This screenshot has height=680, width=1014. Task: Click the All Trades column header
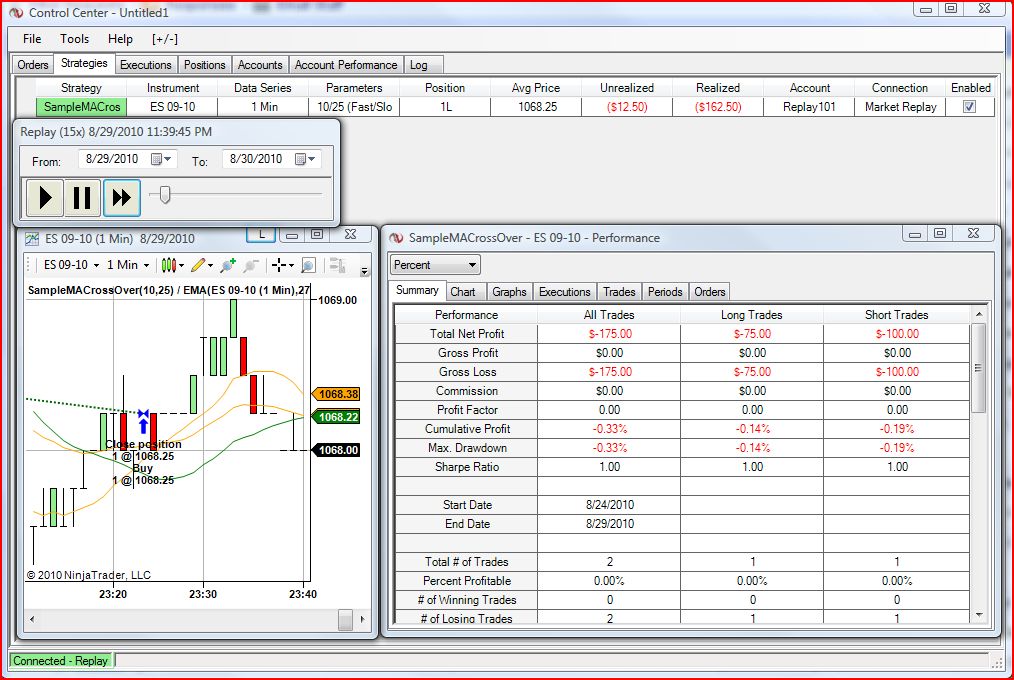pyautogui.click(x=609, y=315)
